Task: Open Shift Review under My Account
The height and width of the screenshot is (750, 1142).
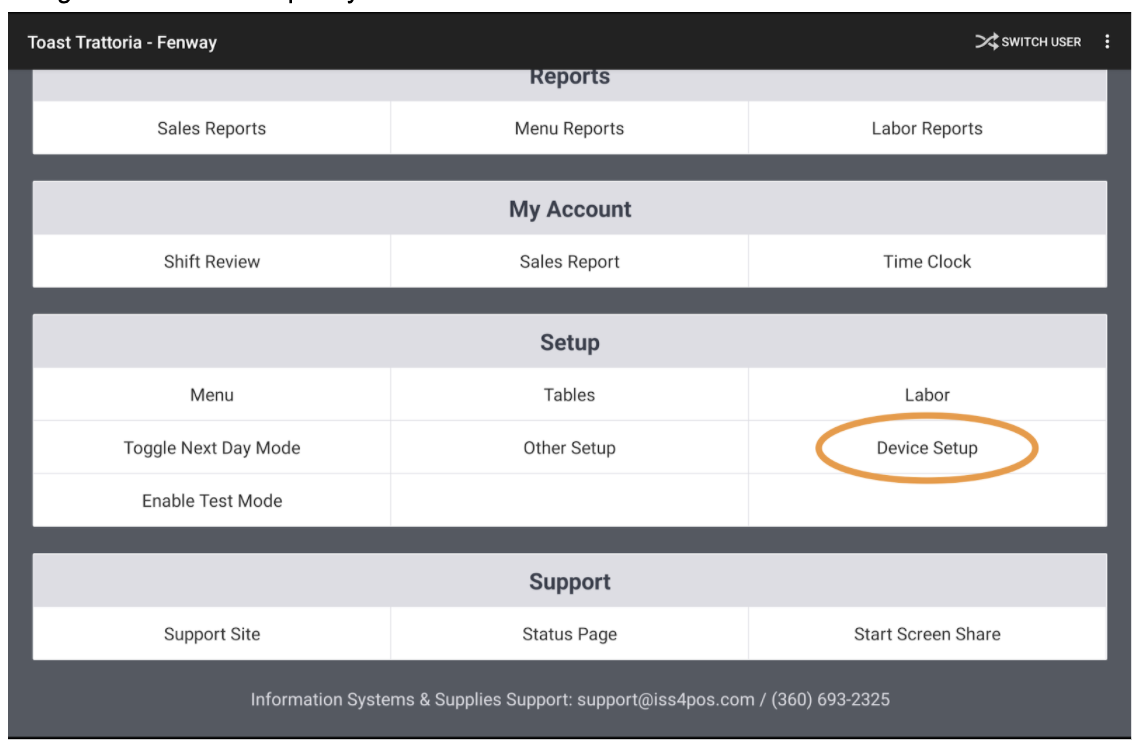Action: tap(194, 257)
